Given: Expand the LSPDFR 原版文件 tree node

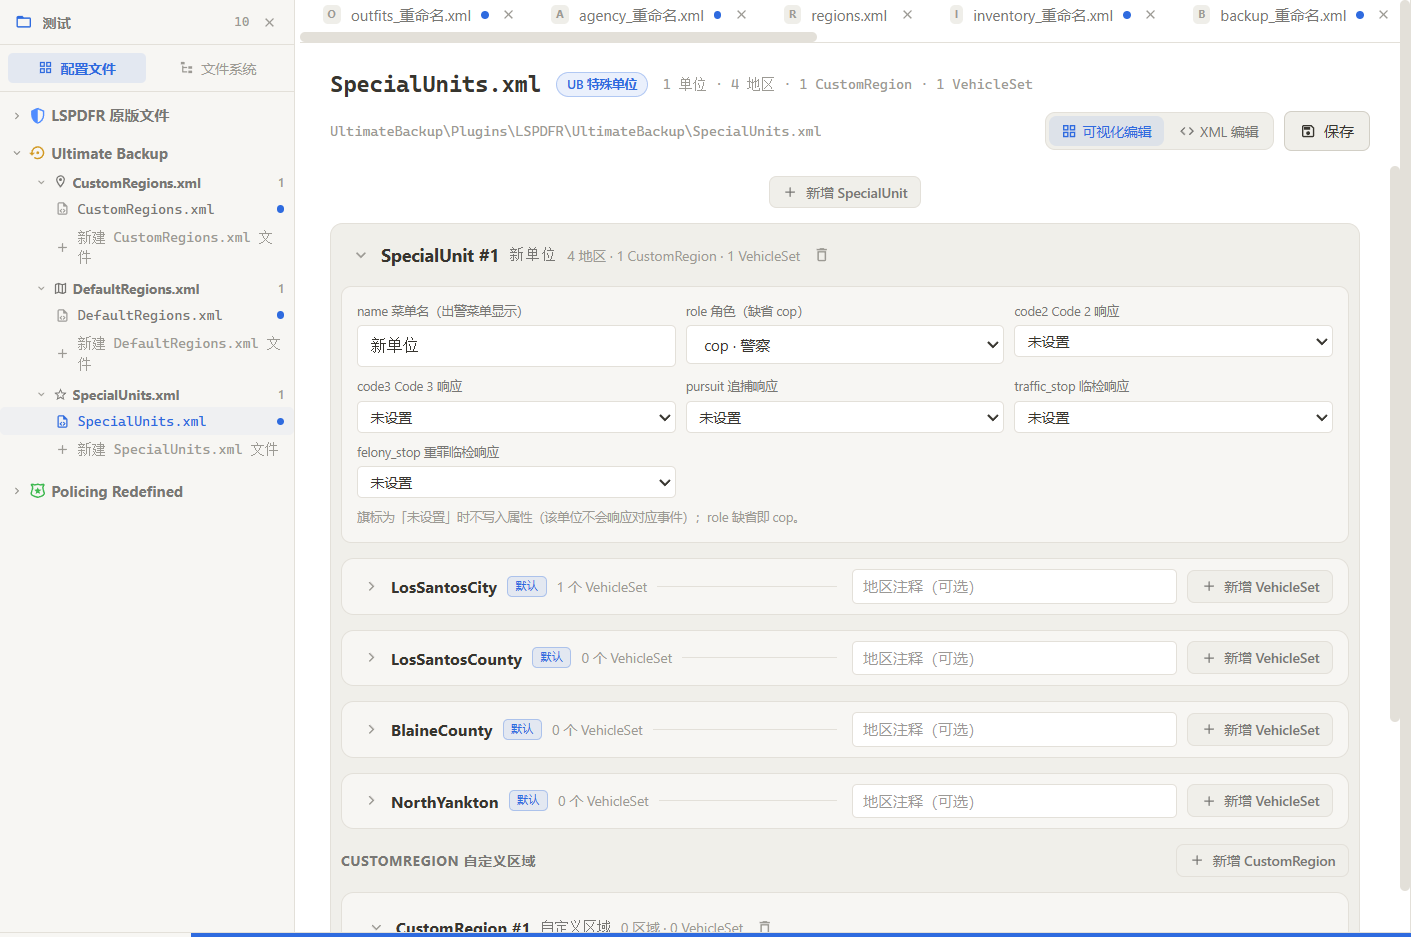Looking at the screenshot, I should click(17, 116).
